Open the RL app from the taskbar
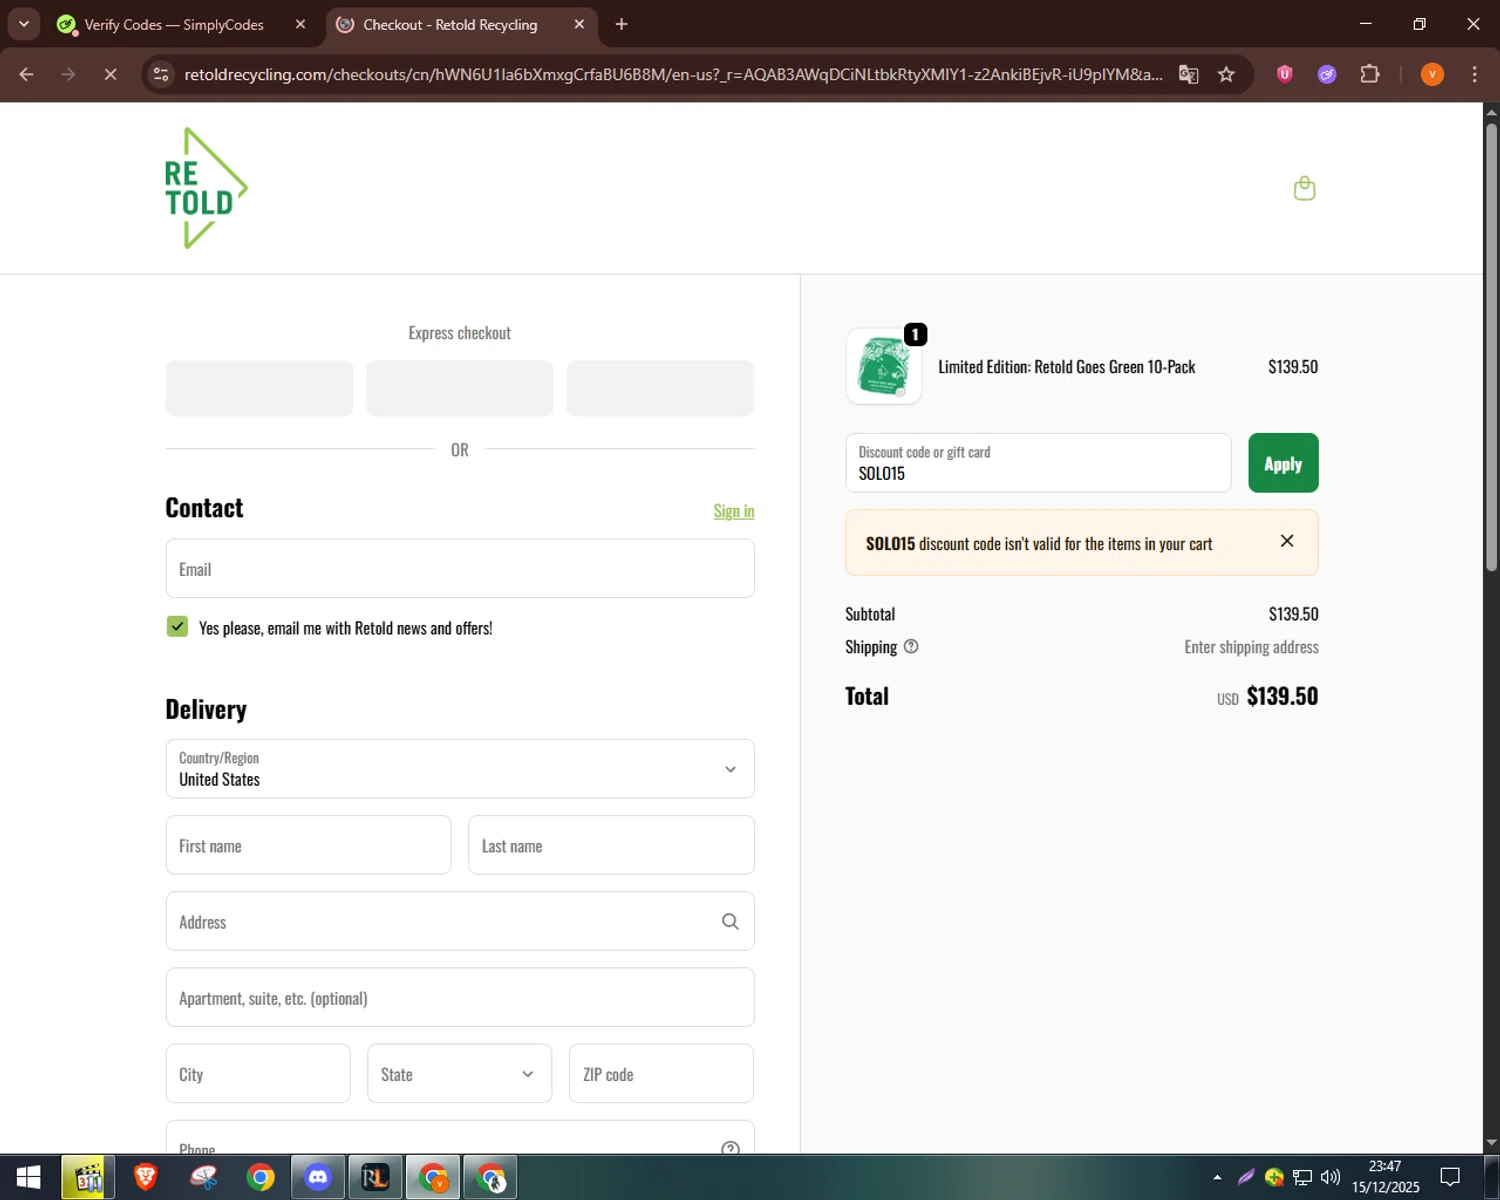The height and width of the screenshot is (1200, 1500). click(x=376, y=1177)
